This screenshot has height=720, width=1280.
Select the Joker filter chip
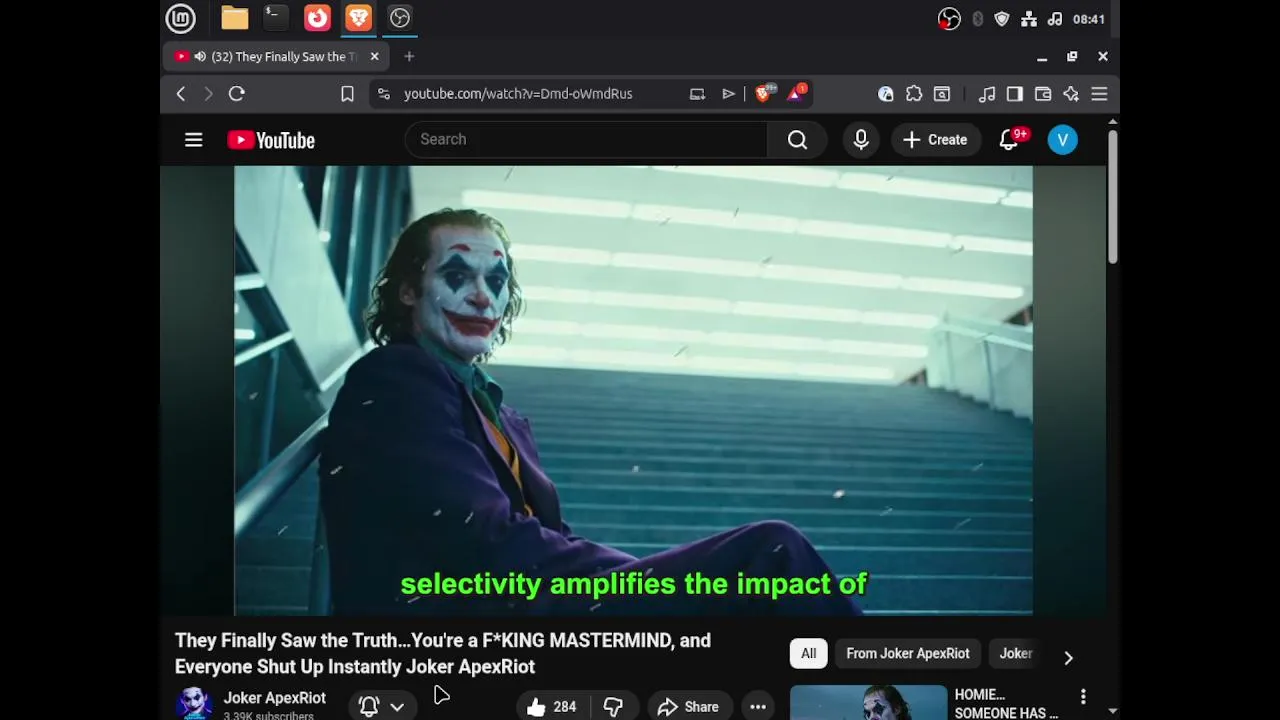tap(1016, 654)
